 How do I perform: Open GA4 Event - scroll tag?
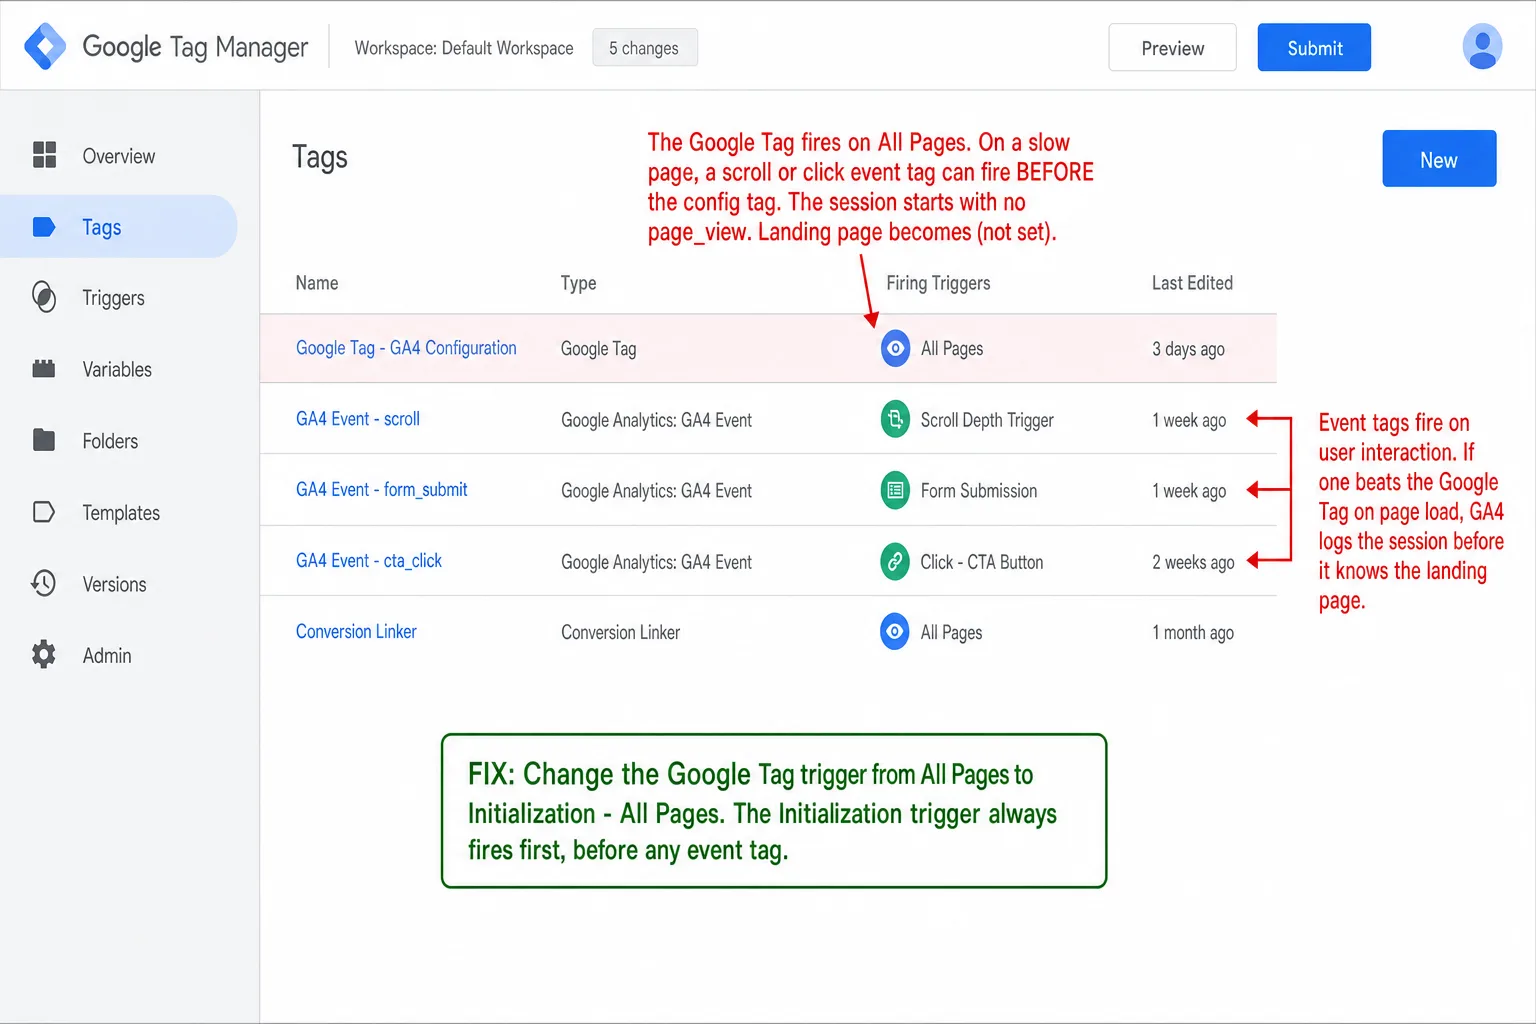[358, 419]
